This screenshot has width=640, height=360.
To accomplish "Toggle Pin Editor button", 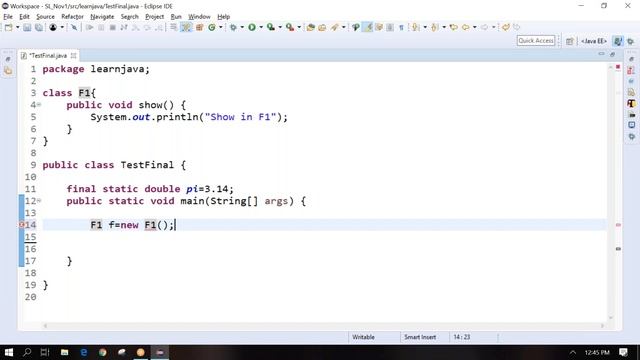I will [x=506, y=27].
